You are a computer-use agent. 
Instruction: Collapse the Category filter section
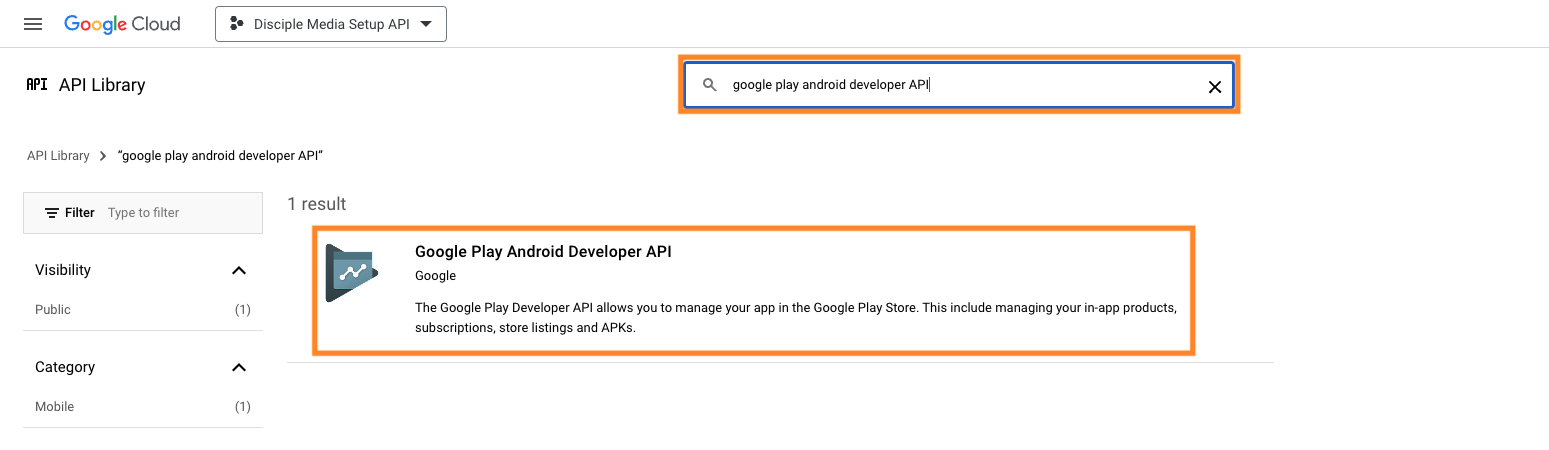pos(238,367)
